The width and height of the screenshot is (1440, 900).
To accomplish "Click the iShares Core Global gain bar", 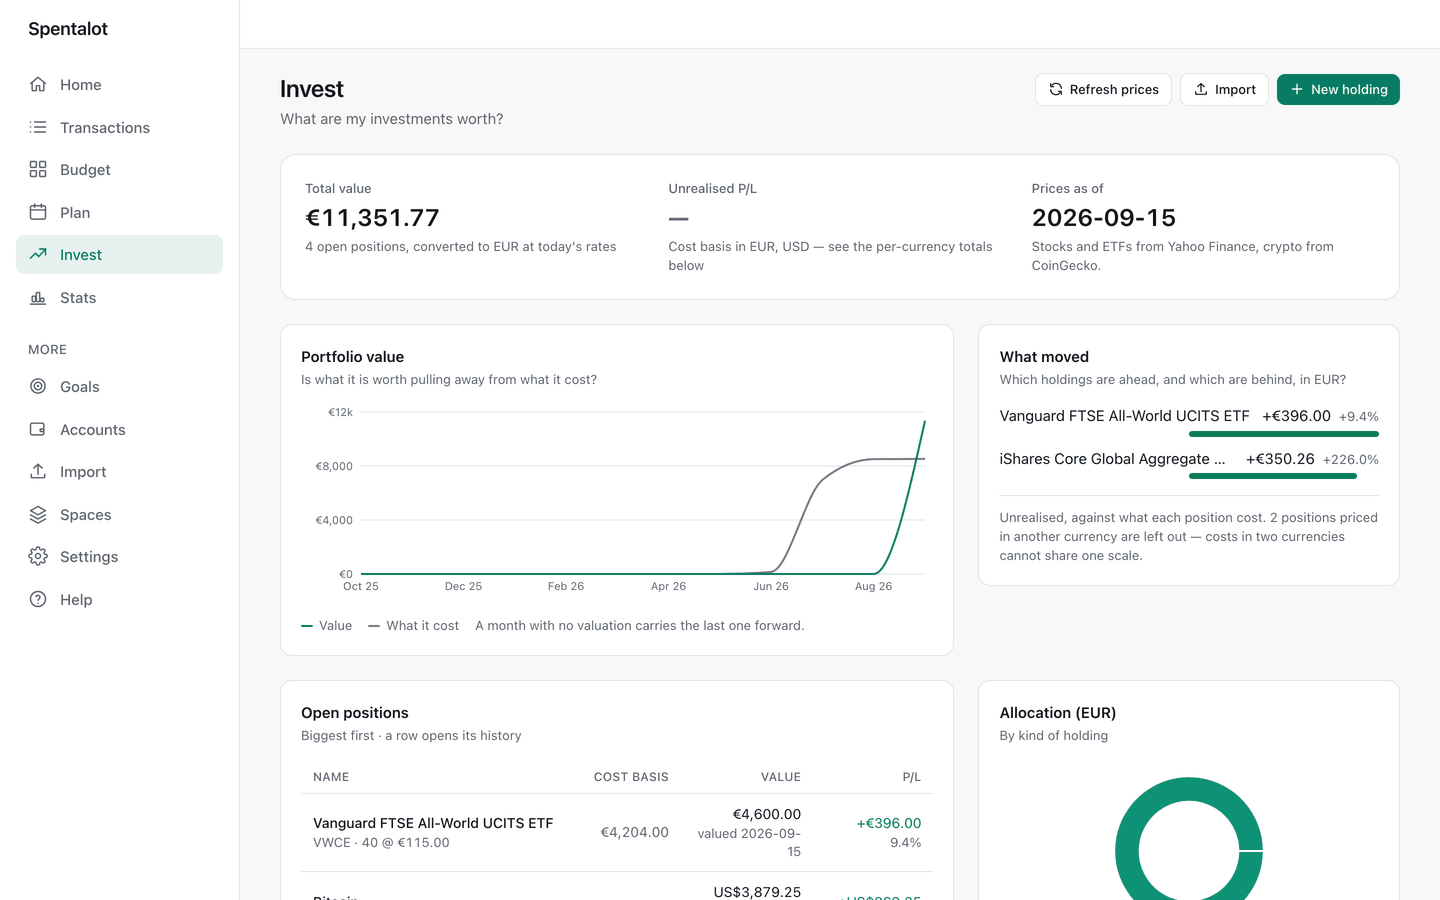I will 1273,477.
